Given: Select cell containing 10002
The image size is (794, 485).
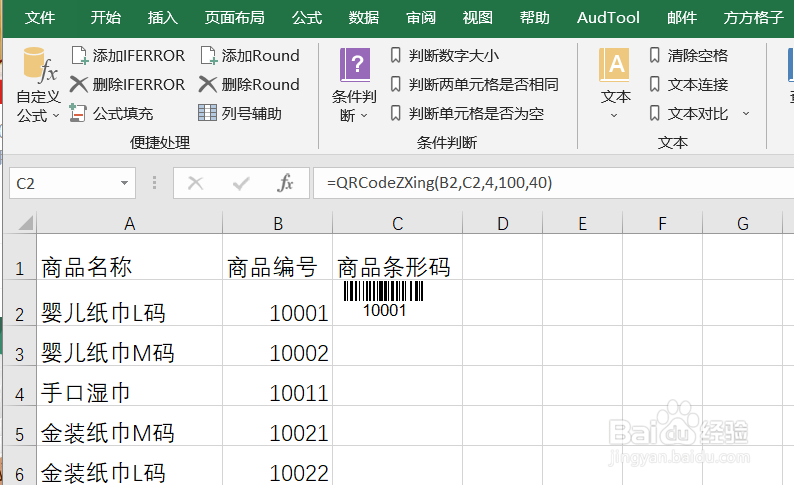Looking at the screenshot, I should (277, 346).
